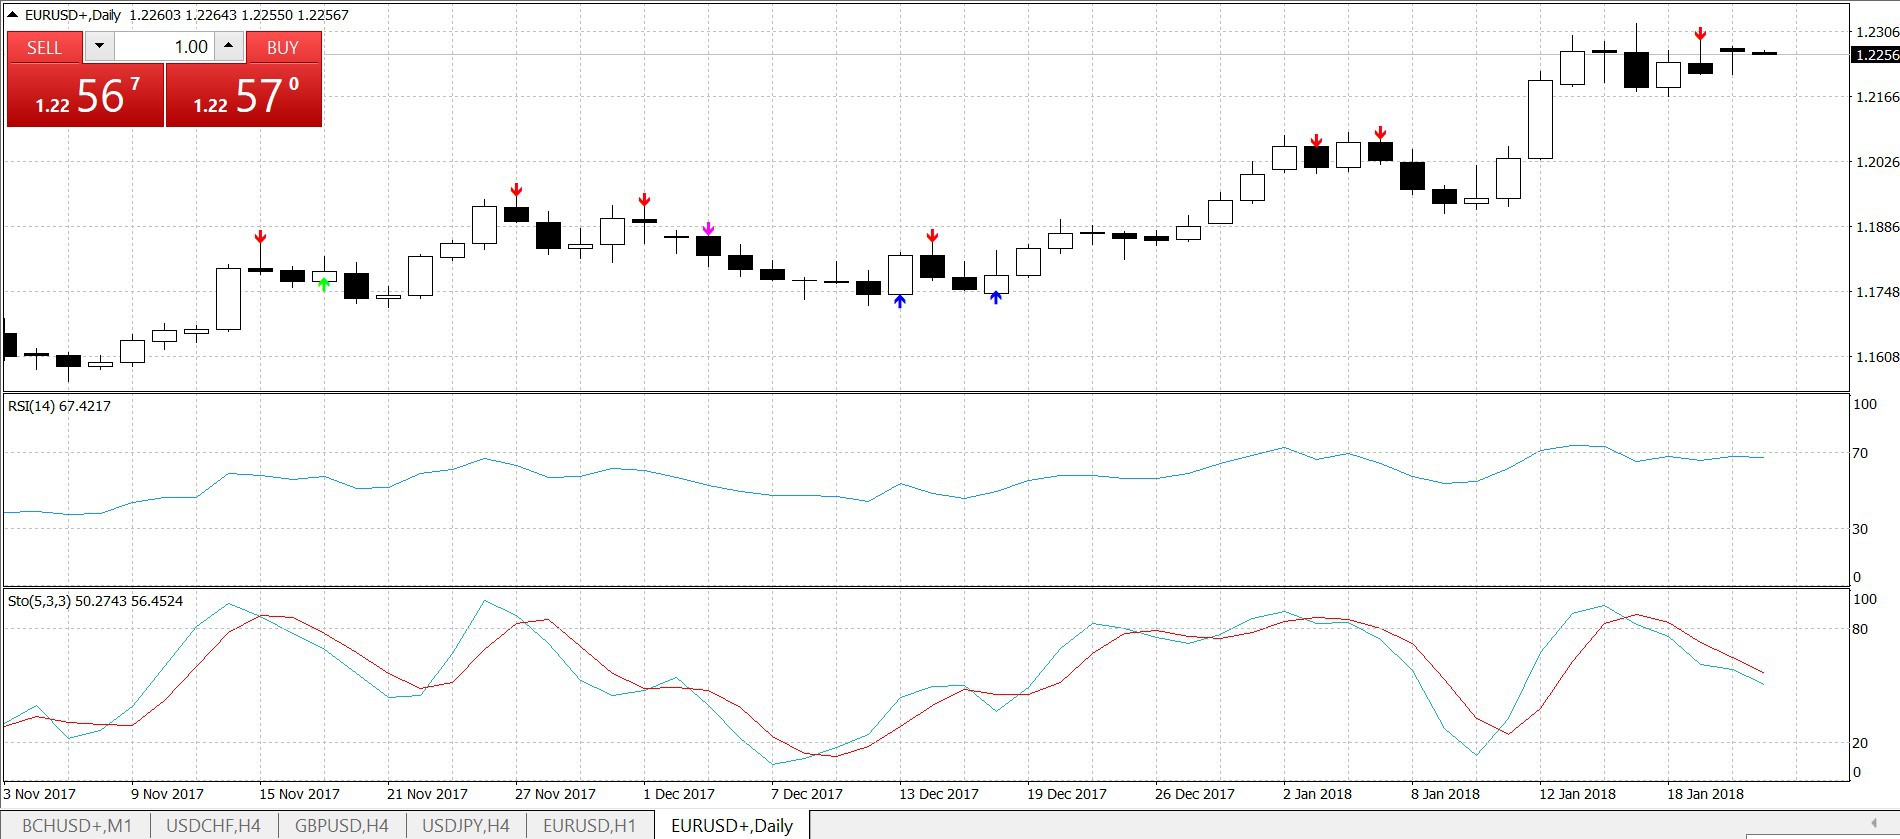
Task: Click the red down arrow near 15 Nov
Action: [x=260, y=237]
